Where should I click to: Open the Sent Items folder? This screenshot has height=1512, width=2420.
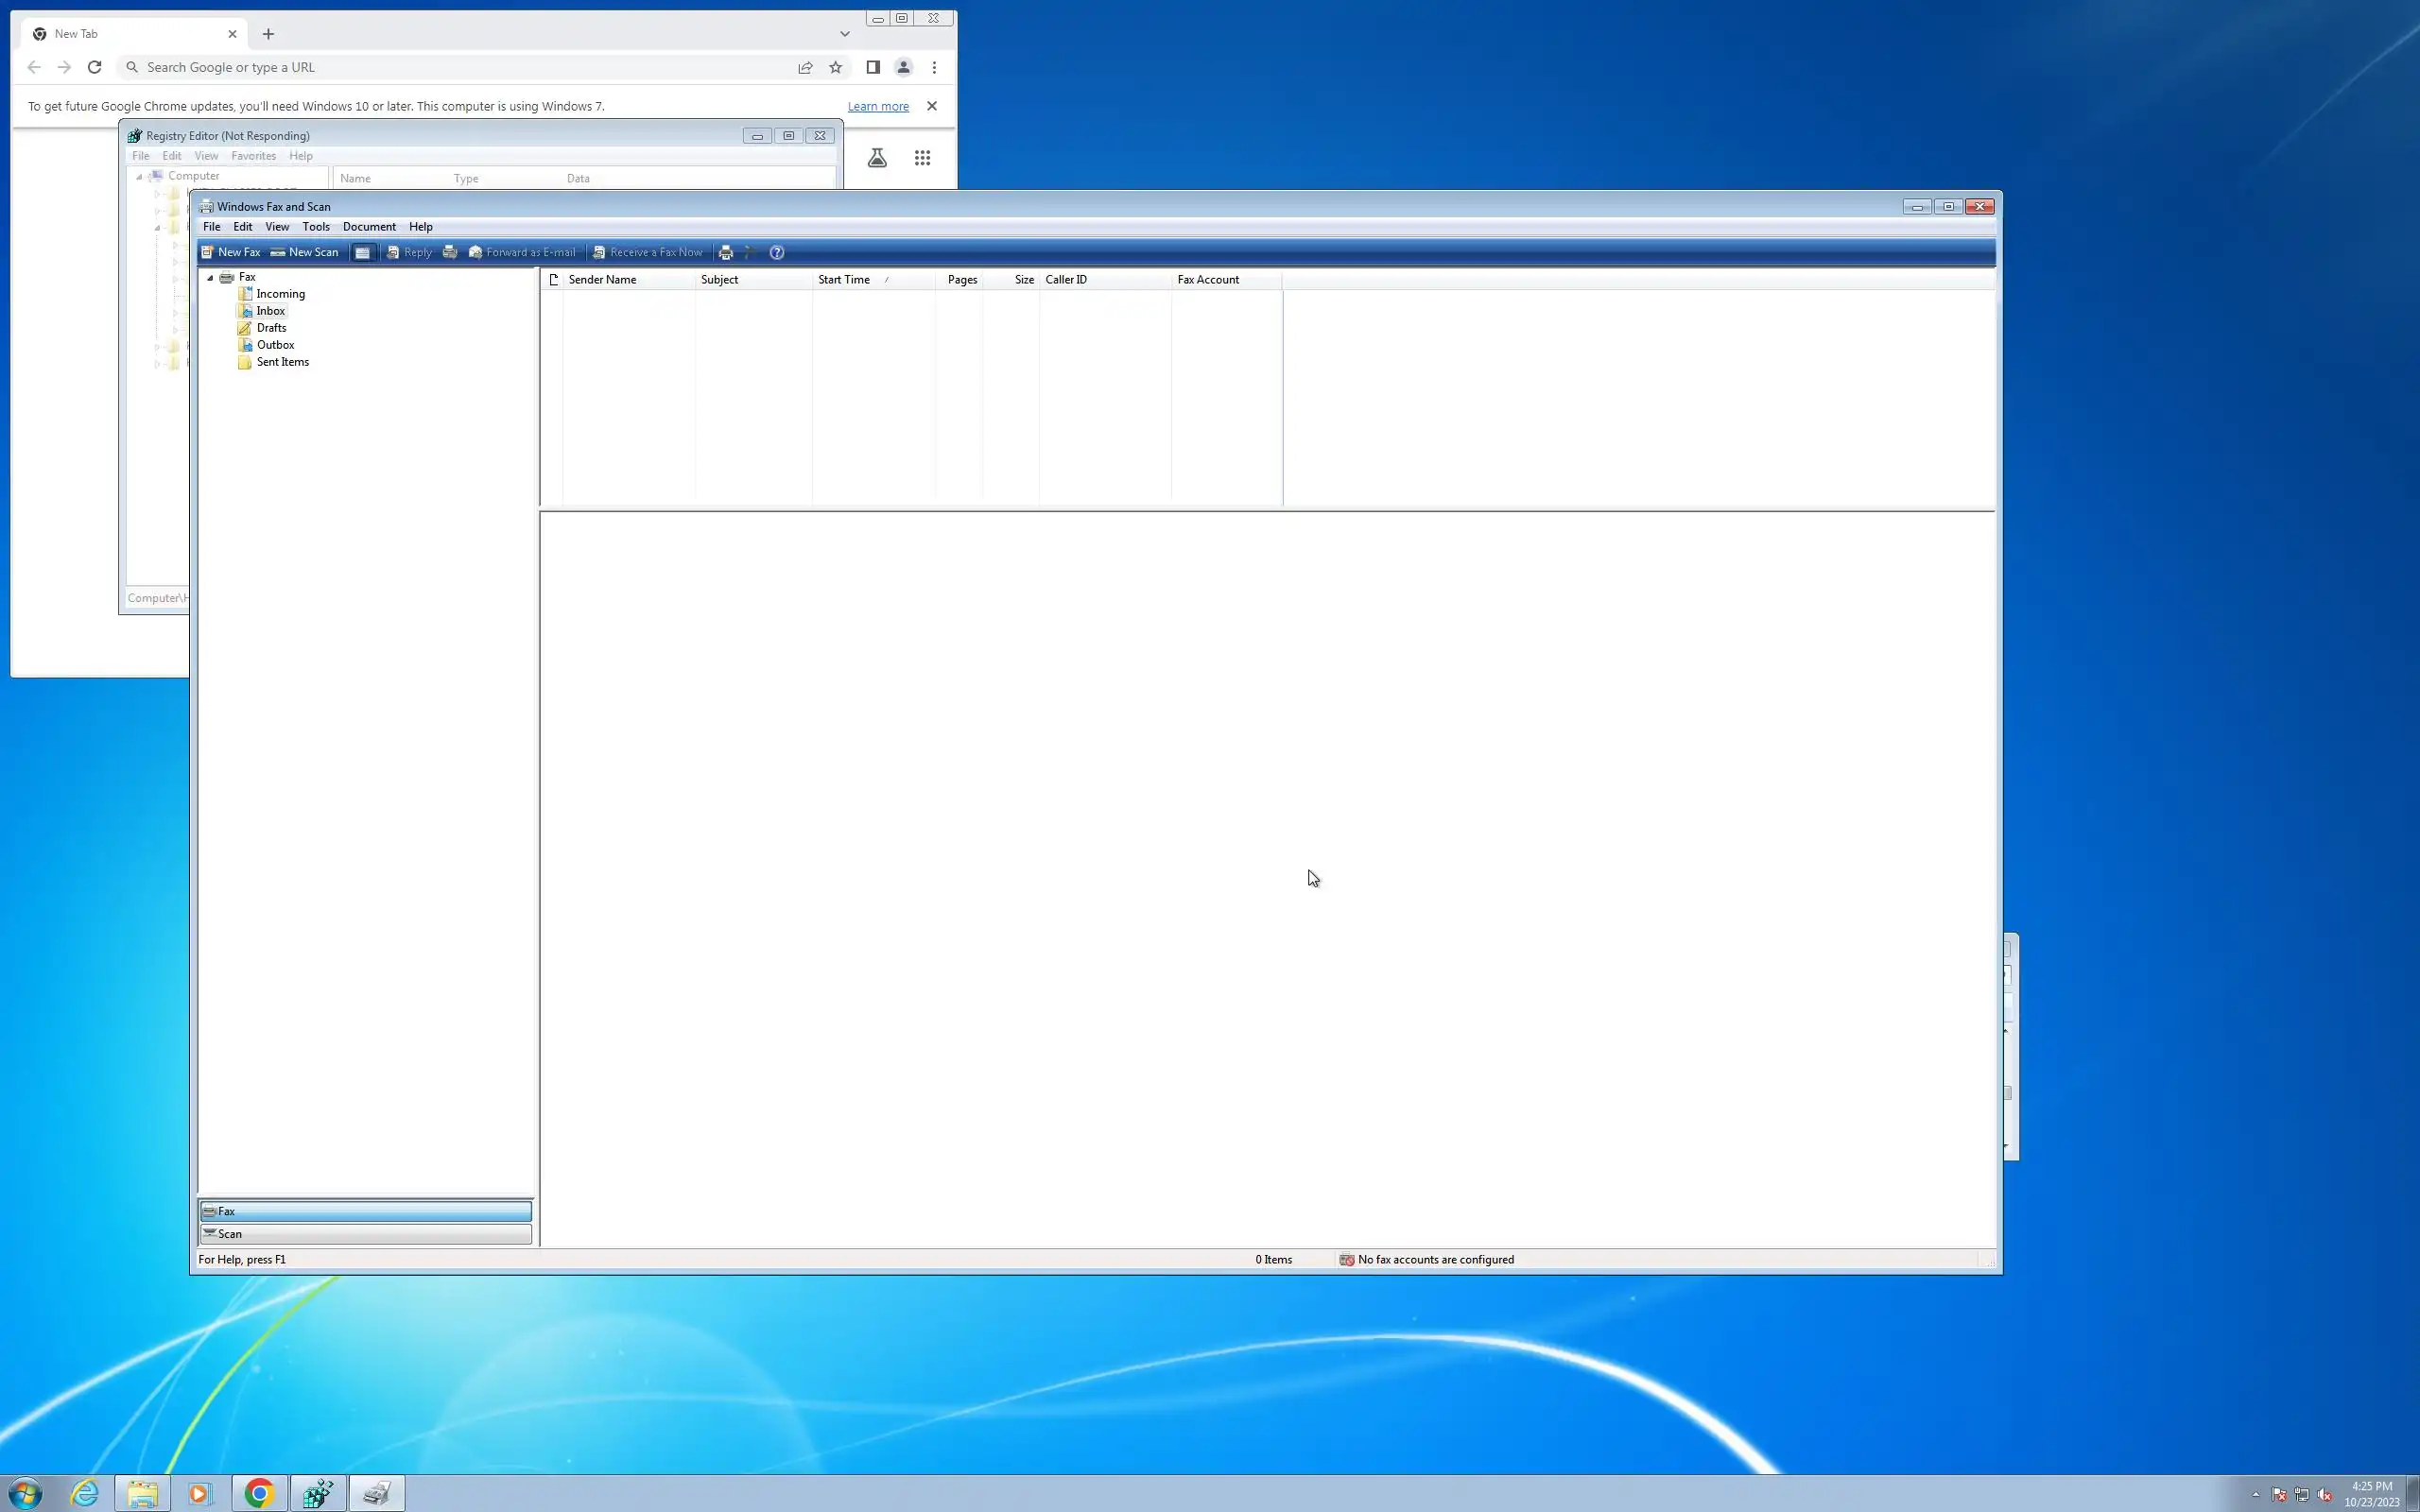(282, 362)
